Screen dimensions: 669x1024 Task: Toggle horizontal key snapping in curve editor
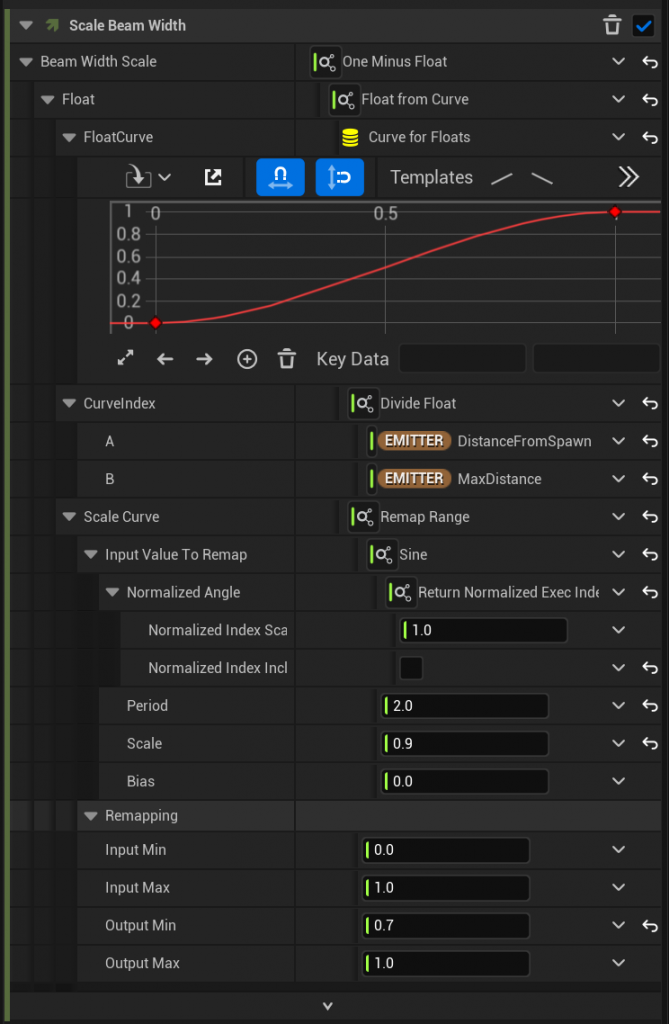(280, 177)
